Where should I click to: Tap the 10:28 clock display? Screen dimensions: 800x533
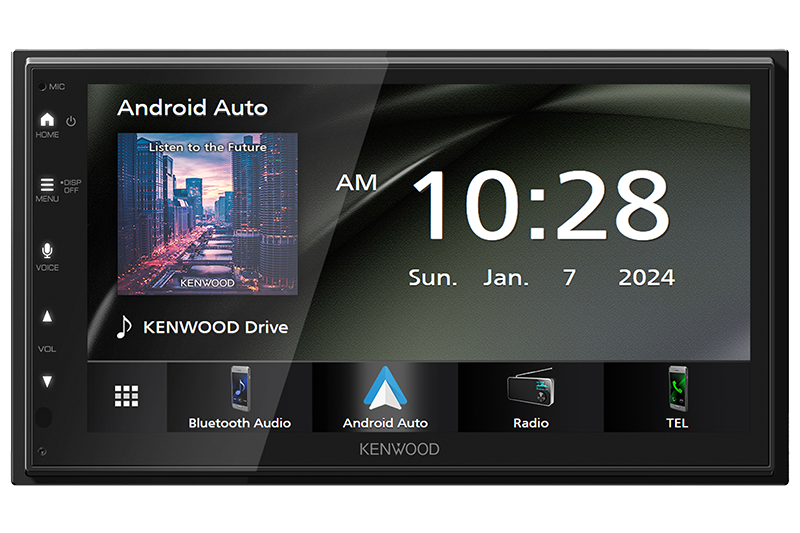(x=541, y=205)
